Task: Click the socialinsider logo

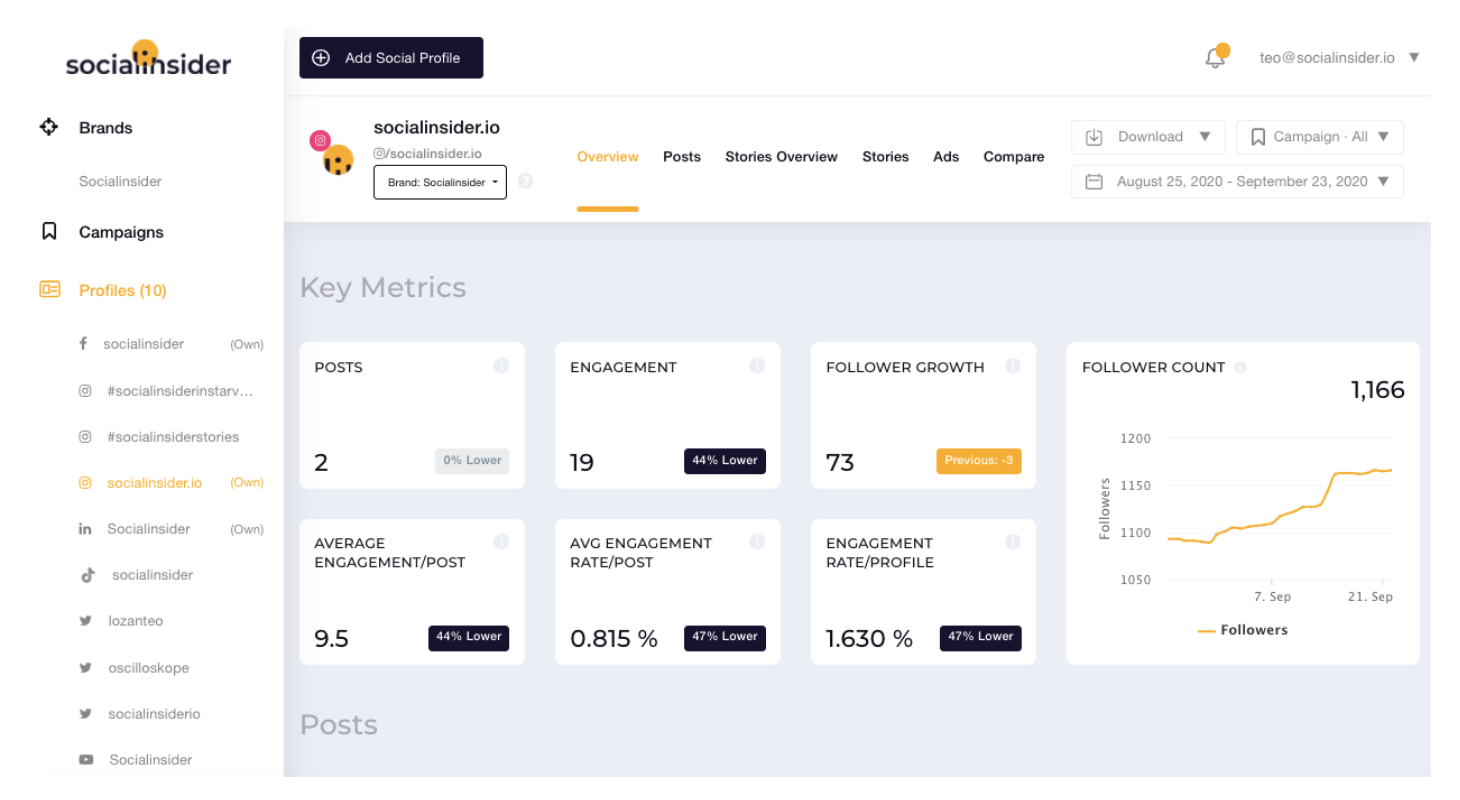Action: tap(148, 60)
